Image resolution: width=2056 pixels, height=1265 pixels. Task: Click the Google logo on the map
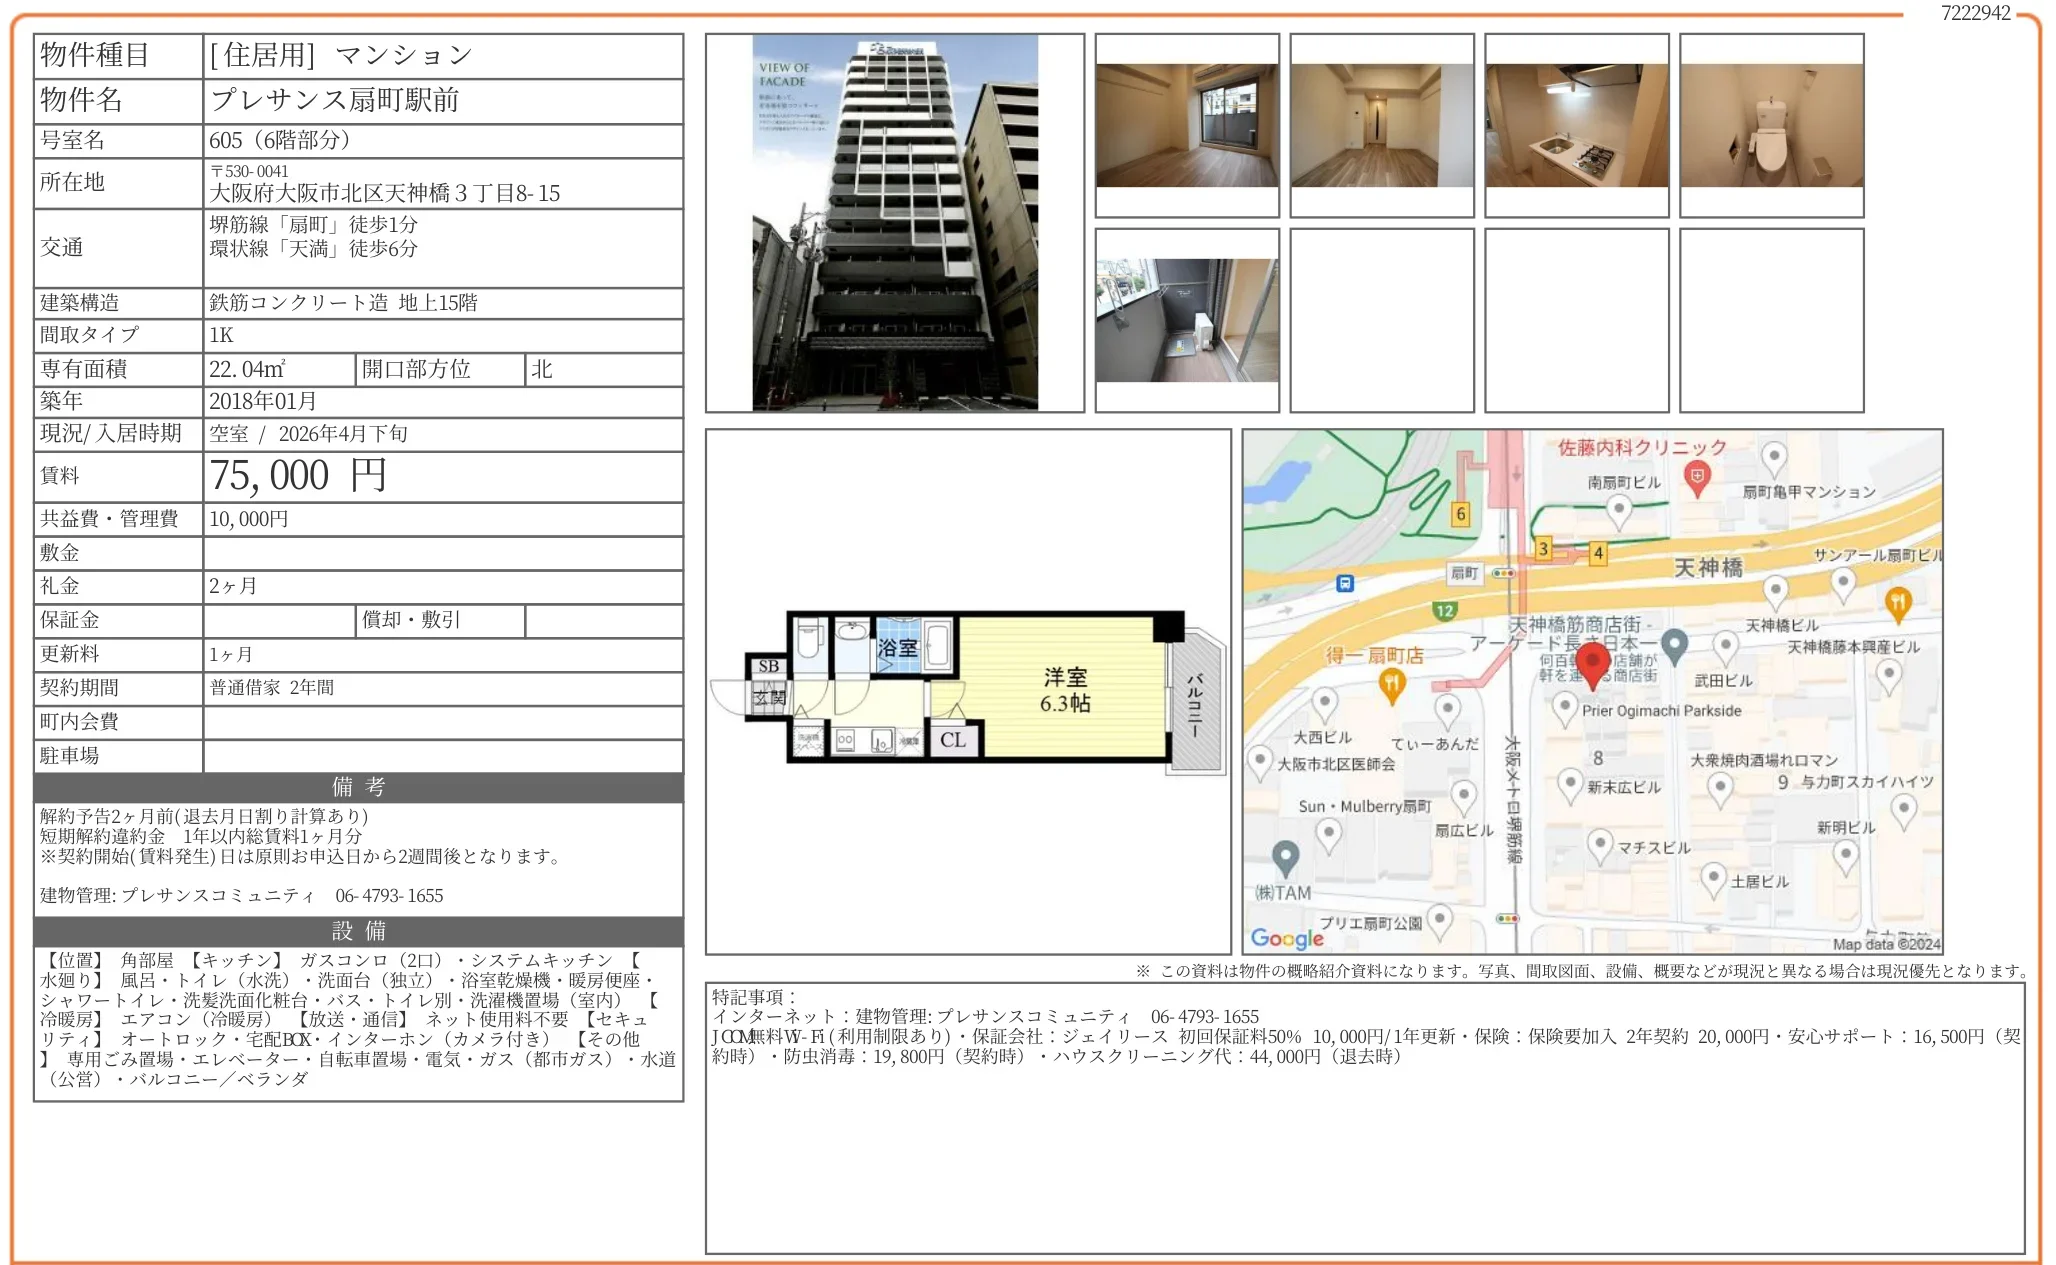(x=1286, y=938)
